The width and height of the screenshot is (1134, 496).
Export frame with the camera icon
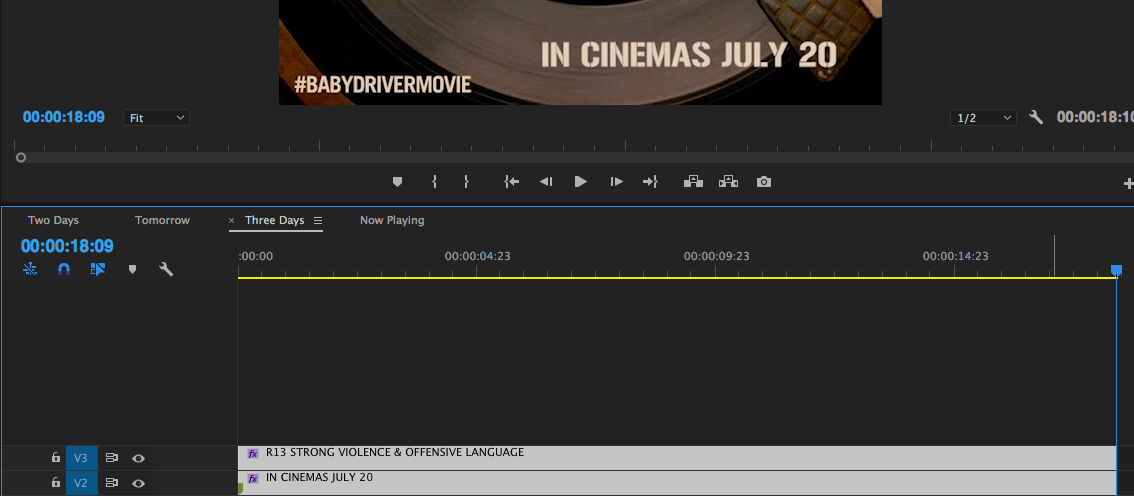764,182
